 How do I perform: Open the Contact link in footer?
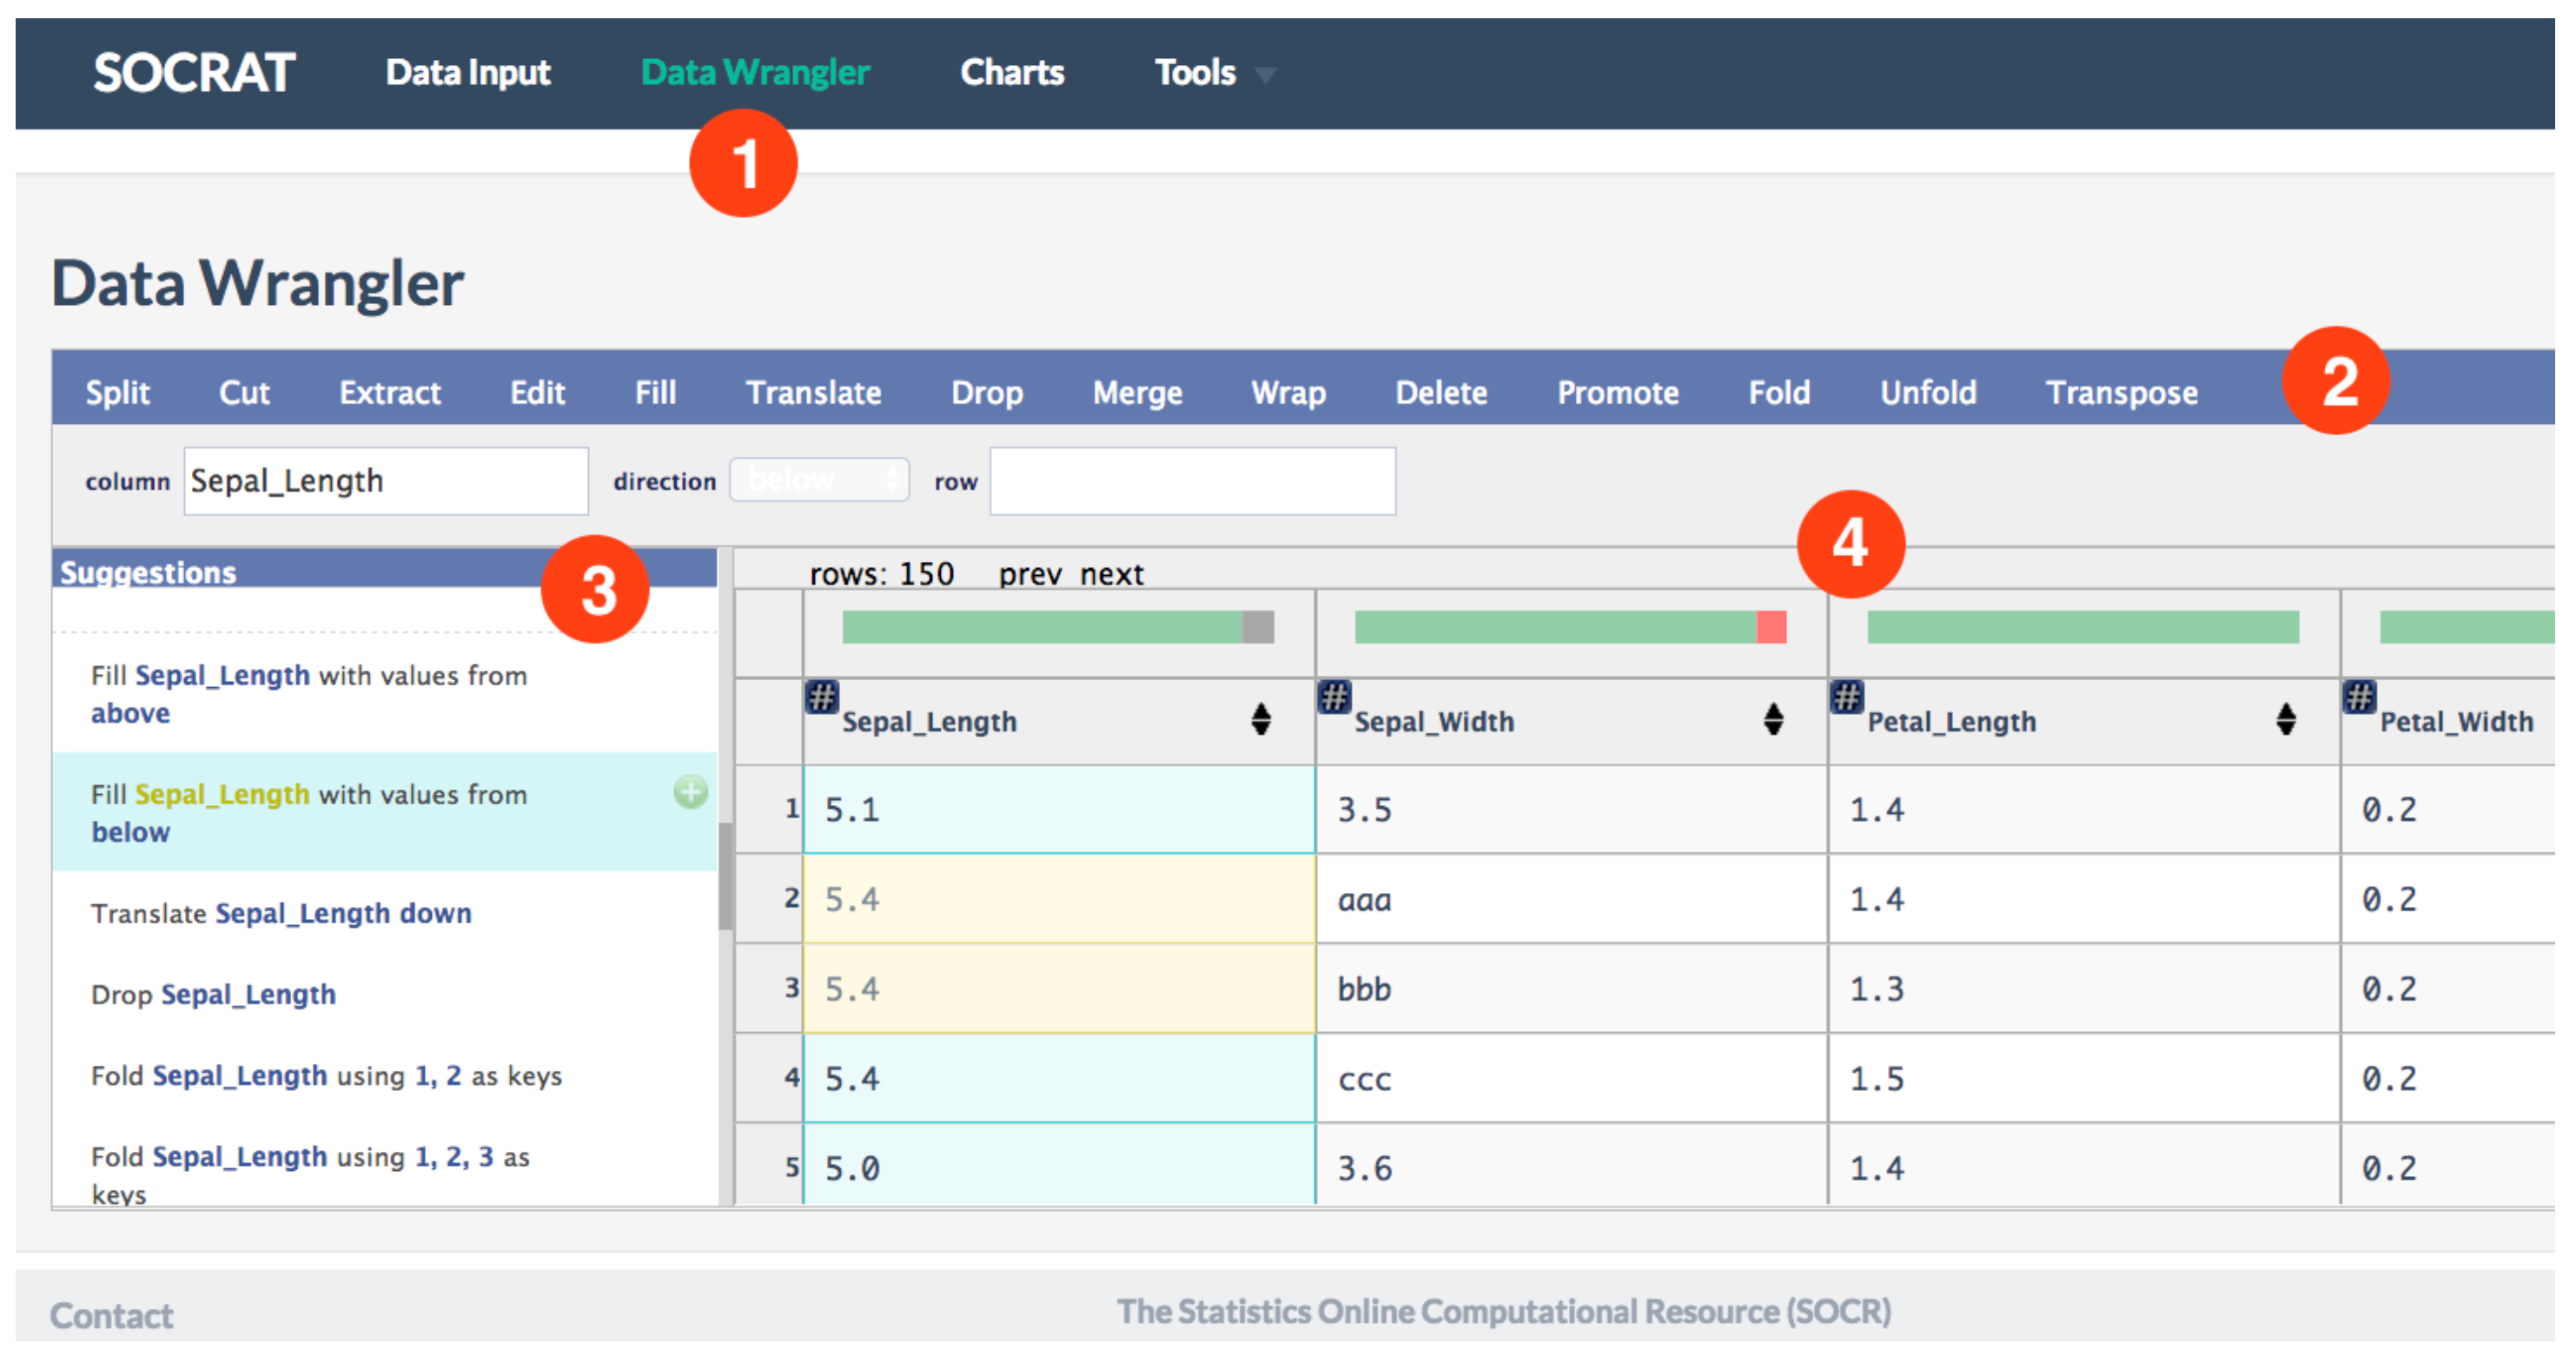point(111,1315)
